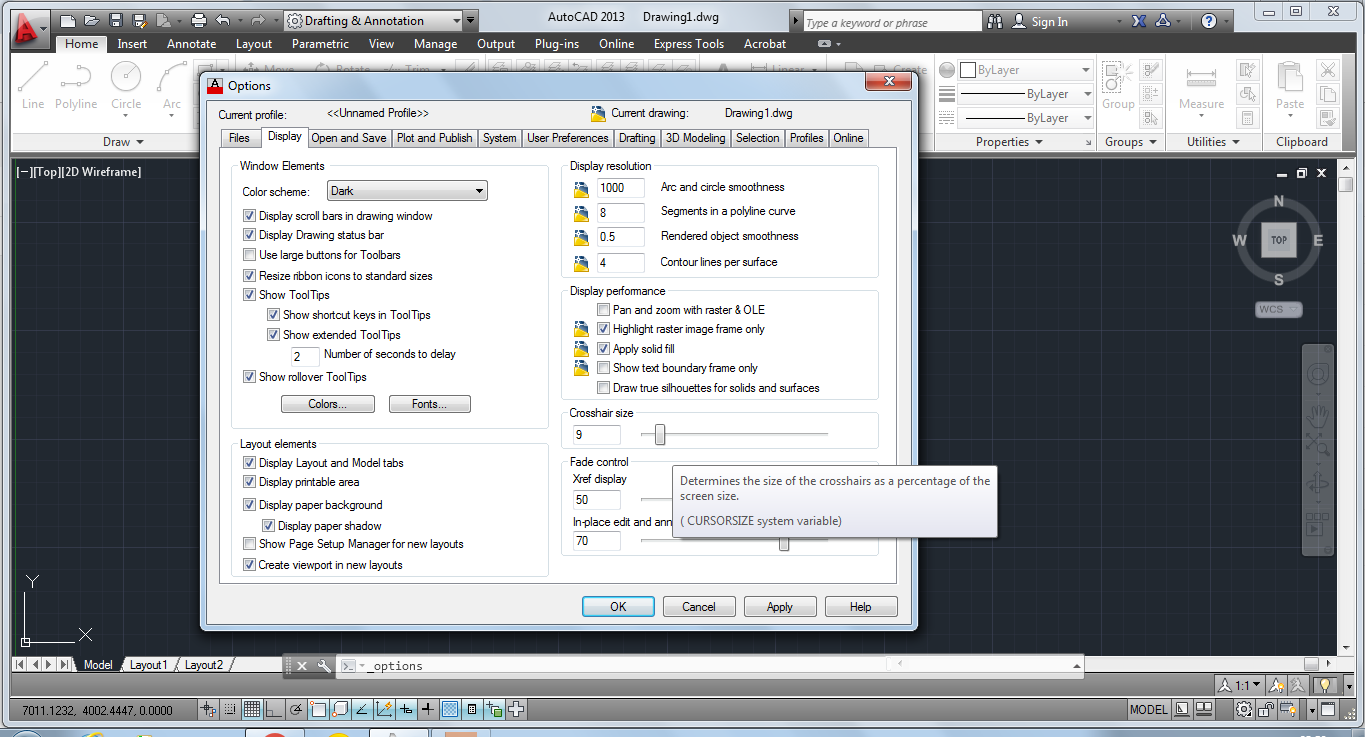
Task: Enable Pan and zoom with raster & OLE
Action: (x=603, y=310)
